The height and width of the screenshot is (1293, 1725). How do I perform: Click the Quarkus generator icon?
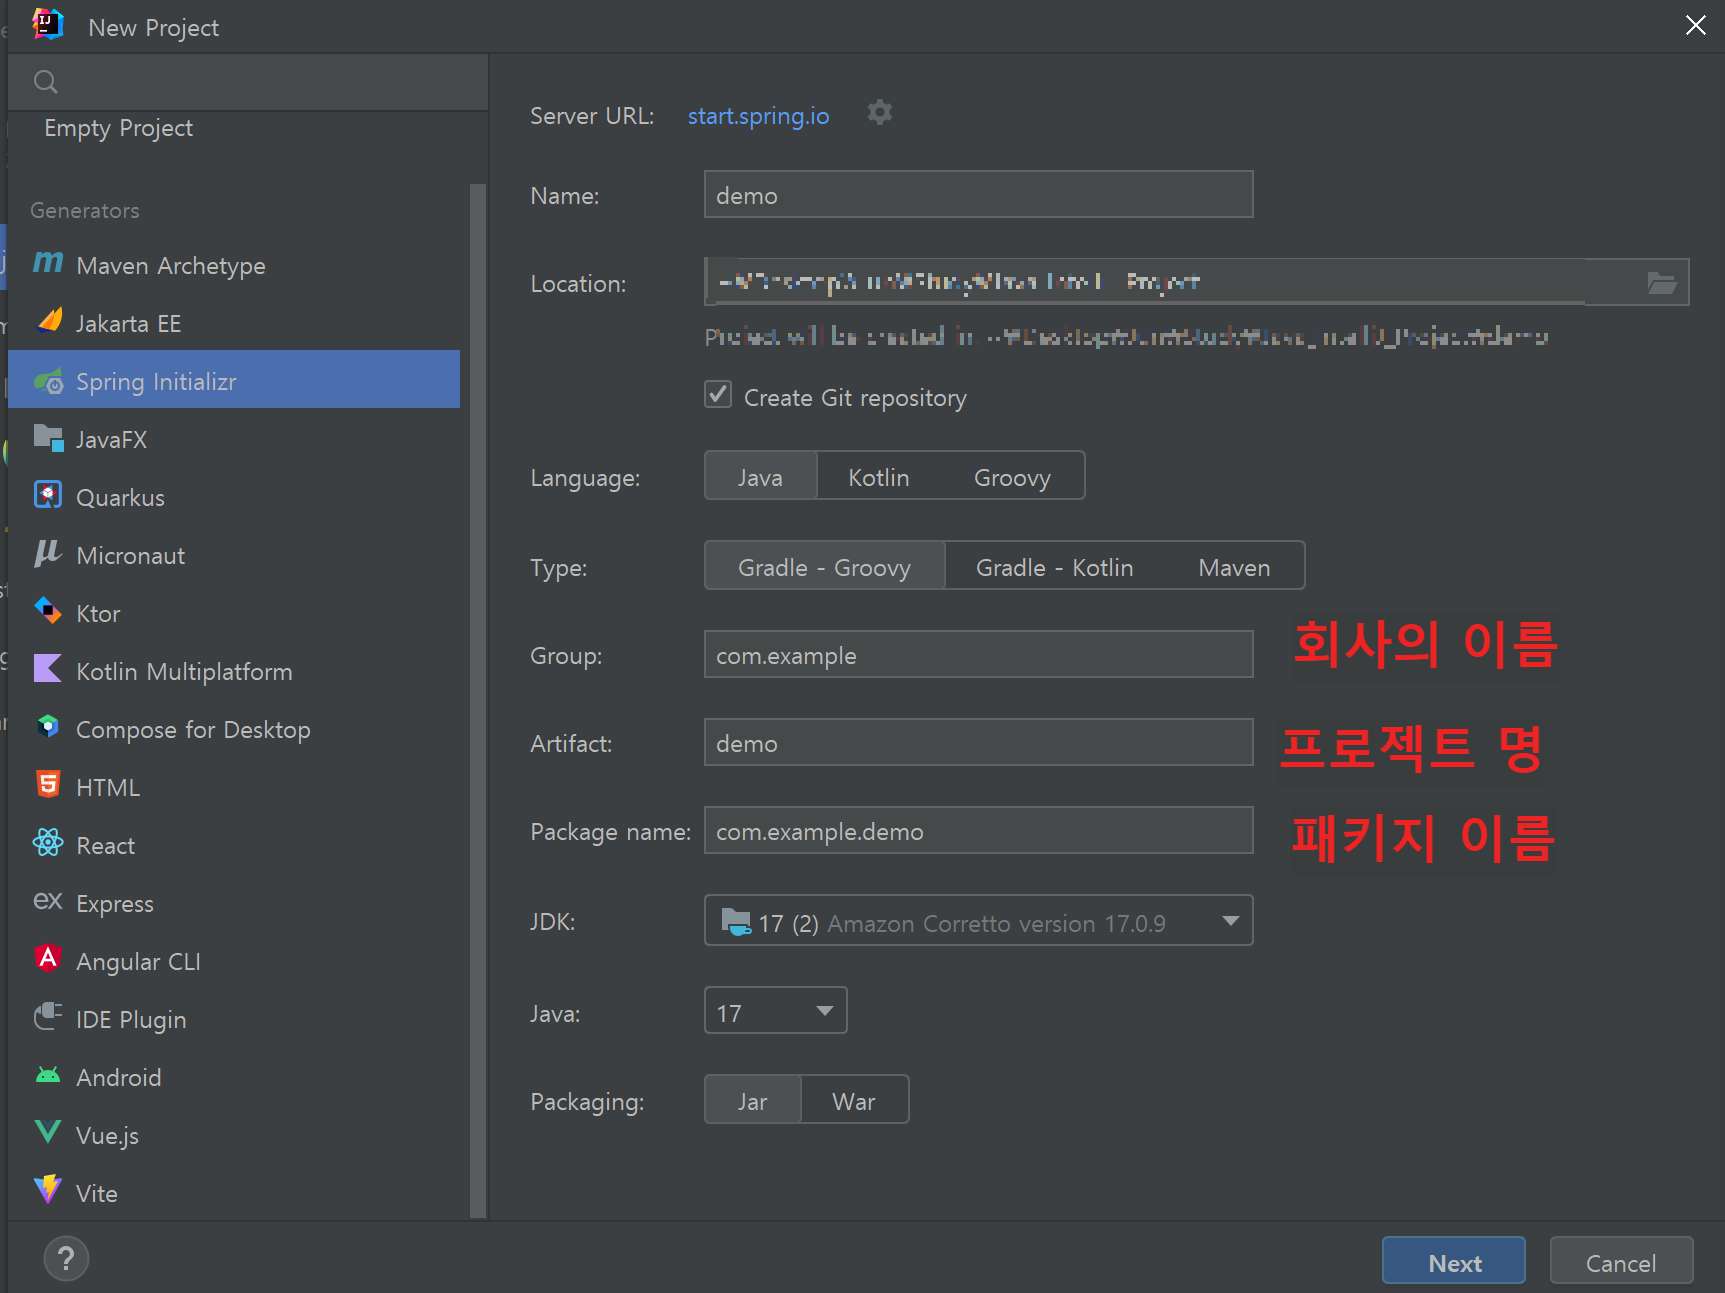pyautogui.click(x=48, y=495)
